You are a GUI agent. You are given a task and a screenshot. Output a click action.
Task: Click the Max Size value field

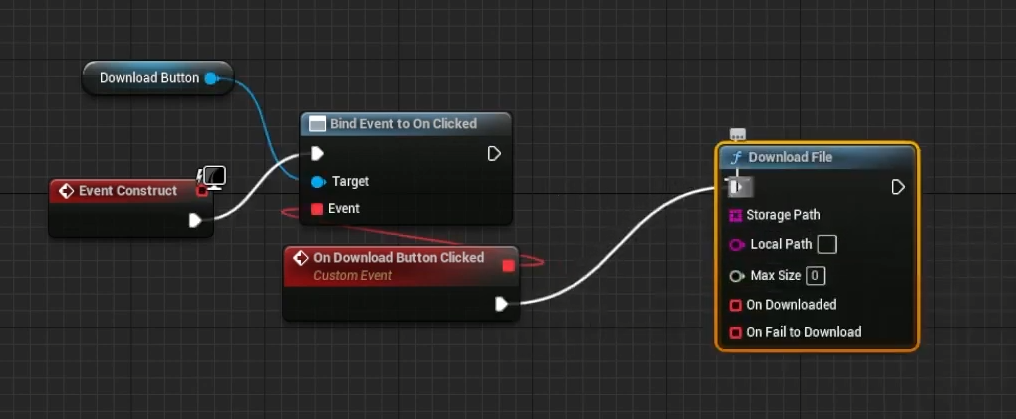coord(815,277)
